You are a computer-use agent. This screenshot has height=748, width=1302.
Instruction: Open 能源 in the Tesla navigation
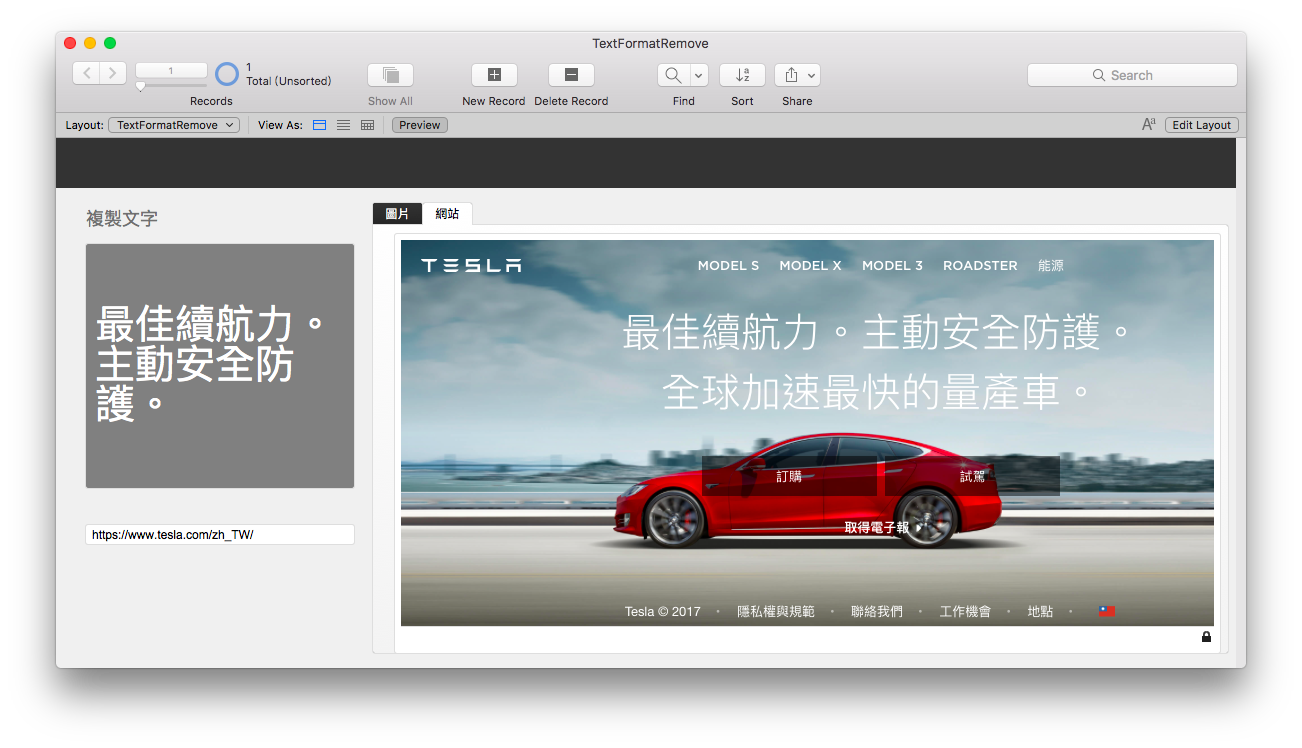[1051, 265]
